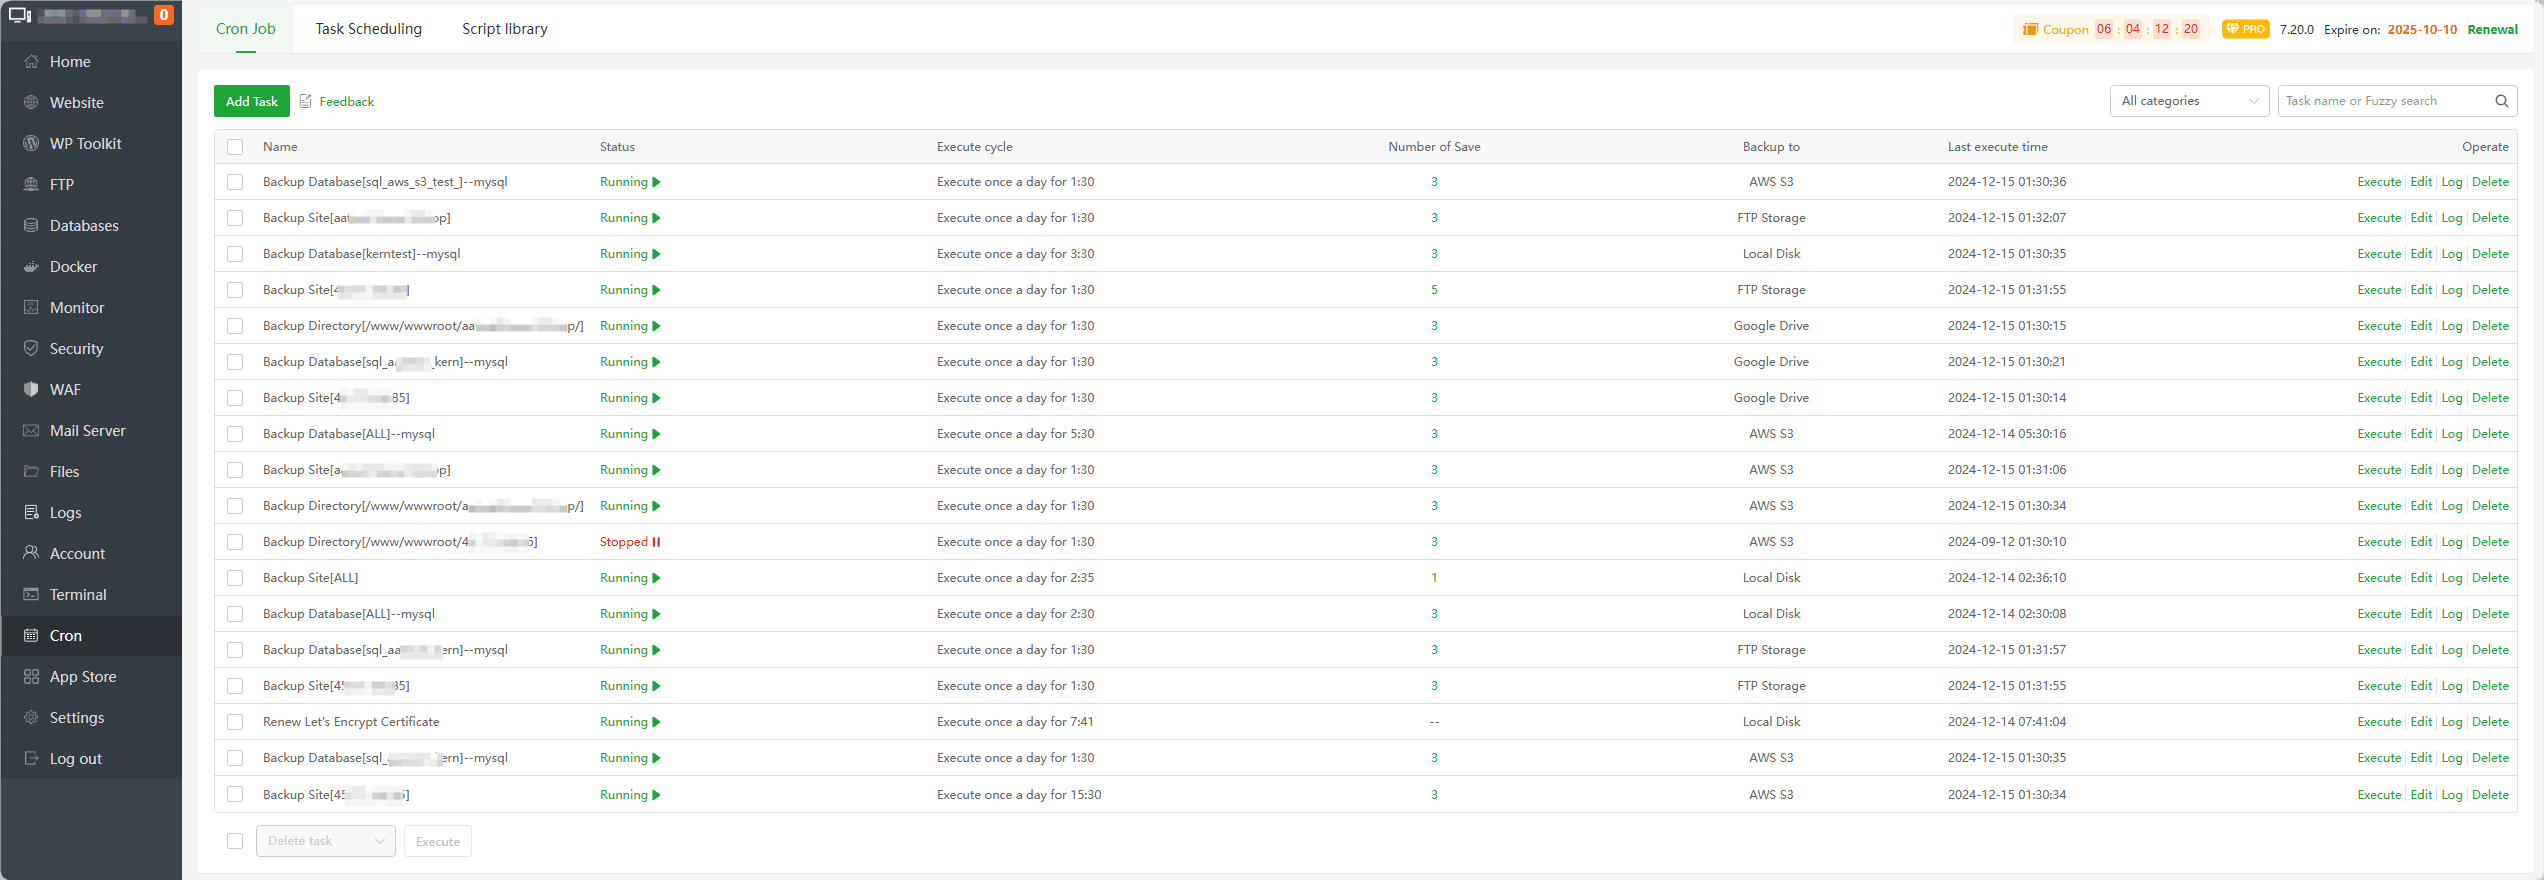Open the Delete task batch dropdown

click(325, 841)
